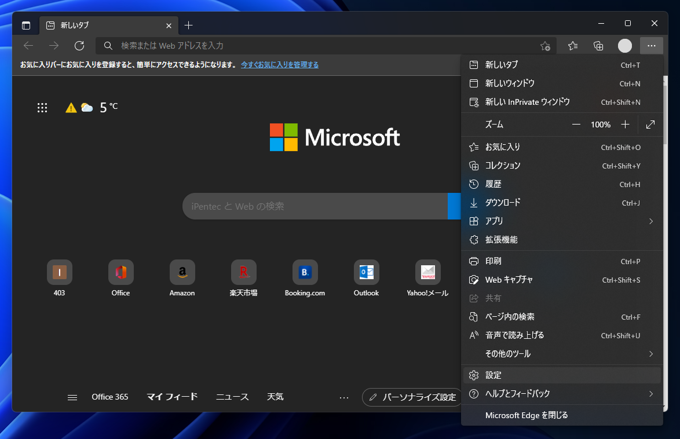This screenshot has width=680, height=439.
Task: Close the three-dot settings menu button
Action: point(651,46)
